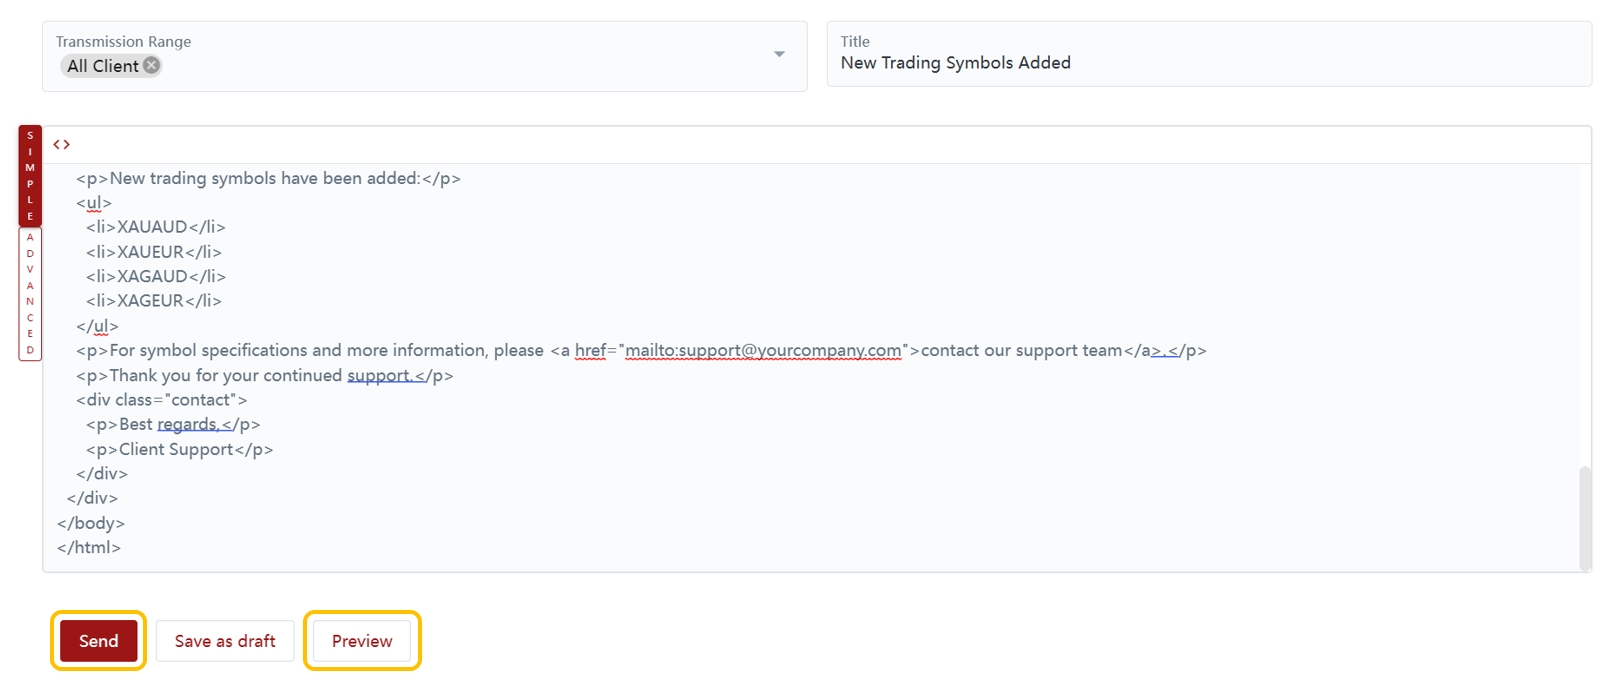Switch to the Advanced editor tab

30,294
